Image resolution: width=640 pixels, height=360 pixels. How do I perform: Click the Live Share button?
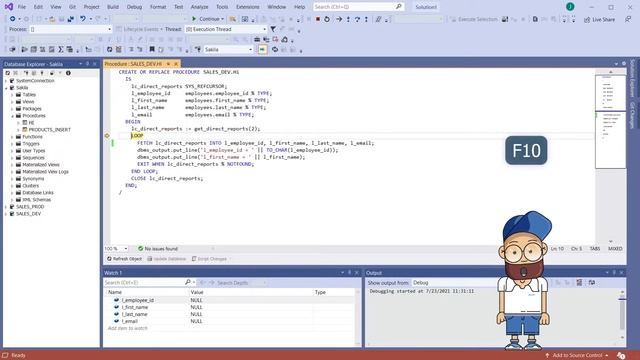tap(599, 19)
